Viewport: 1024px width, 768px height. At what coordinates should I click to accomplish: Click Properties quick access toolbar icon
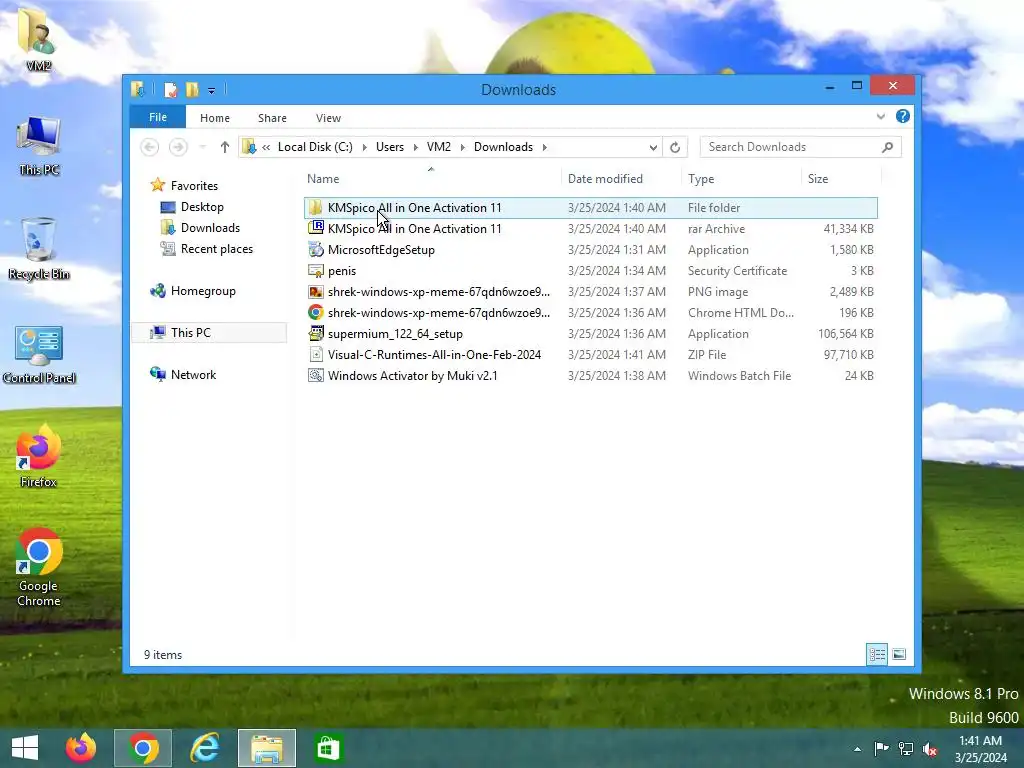(x=170, y=89)
